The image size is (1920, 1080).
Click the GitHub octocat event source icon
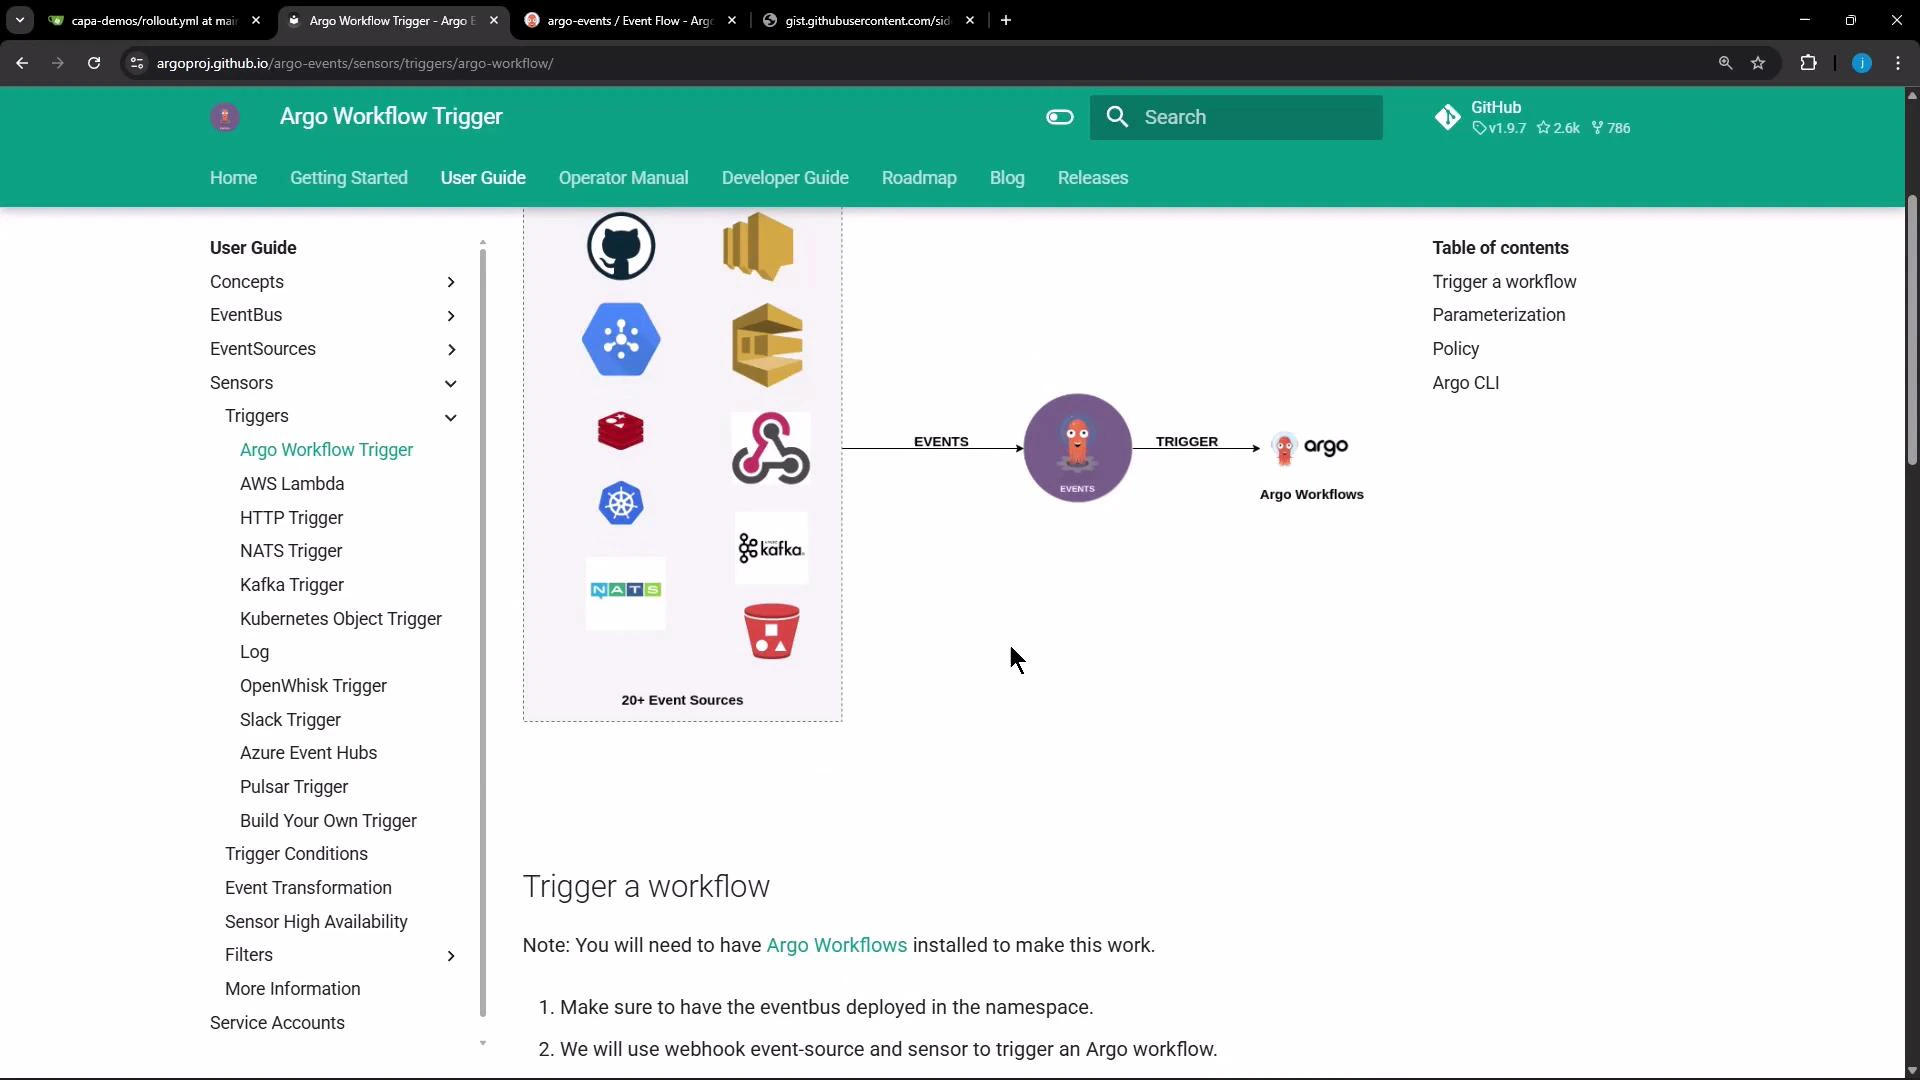[621, 246]
